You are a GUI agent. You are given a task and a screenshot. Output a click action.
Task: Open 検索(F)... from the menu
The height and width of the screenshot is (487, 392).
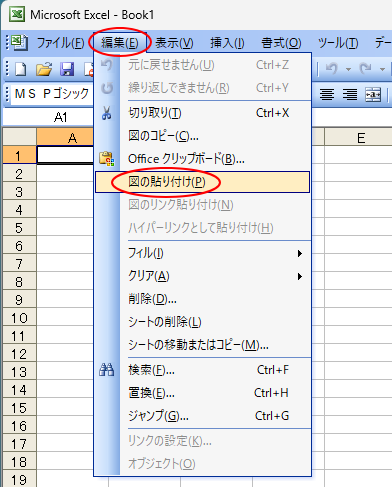click(x=202, y=370)
